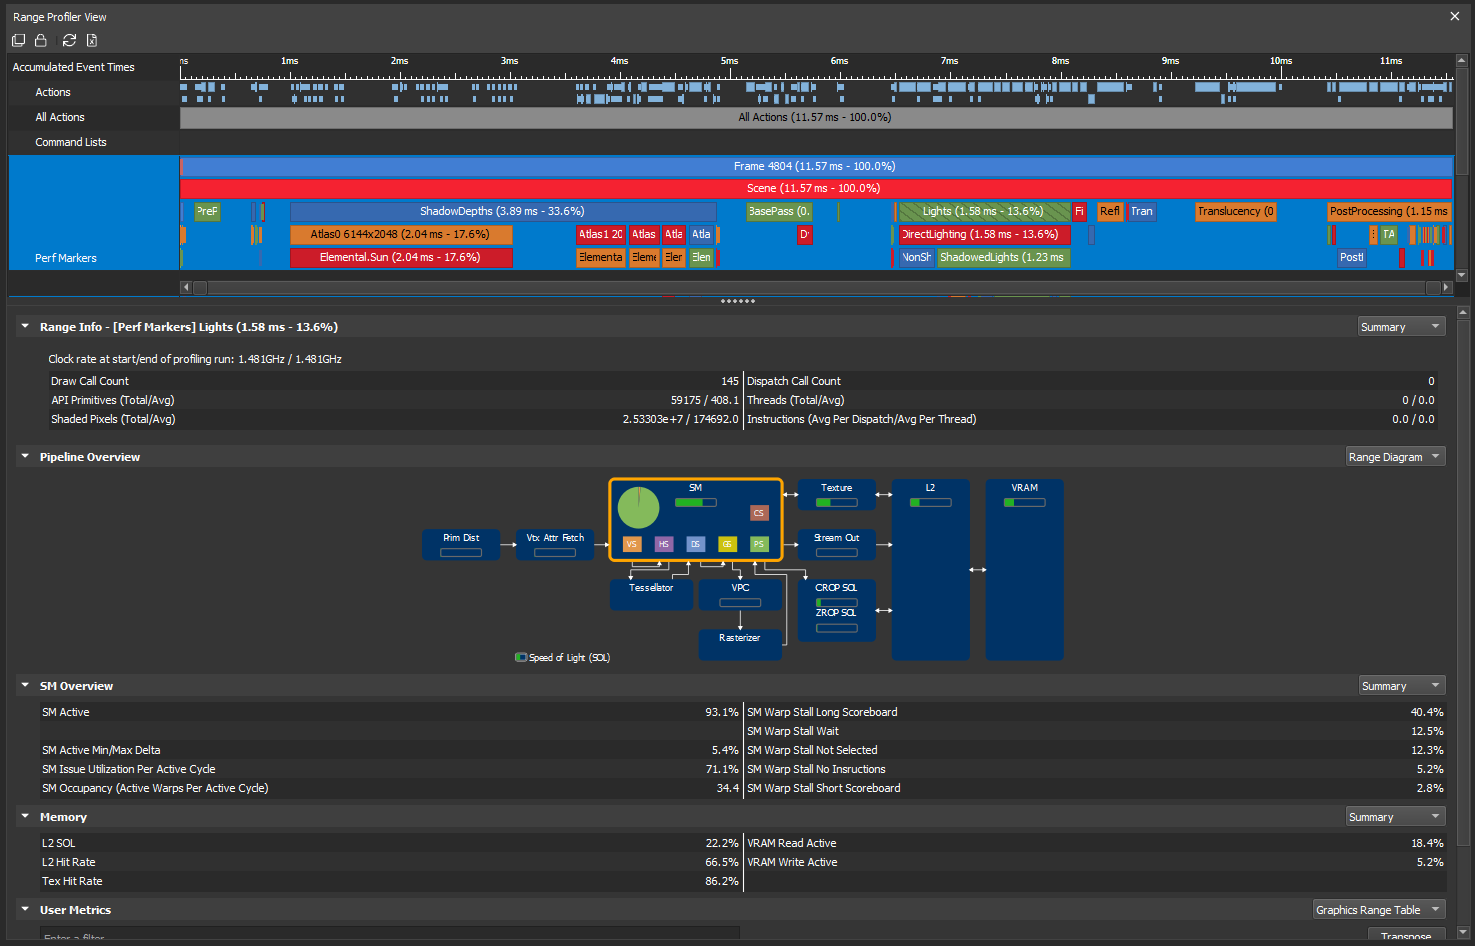Click the Actions row label
This screenshot has width=1475, height=946.
[x=53, y=92]
